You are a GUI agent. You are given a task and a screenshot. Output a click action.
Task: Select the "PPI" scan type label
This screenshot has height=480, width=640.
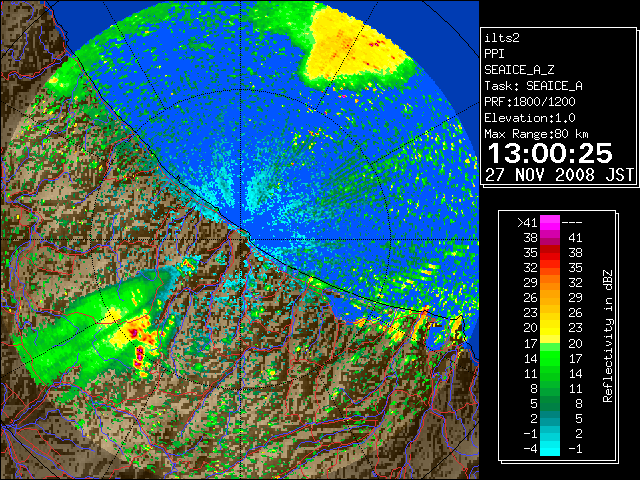[494, 54]
